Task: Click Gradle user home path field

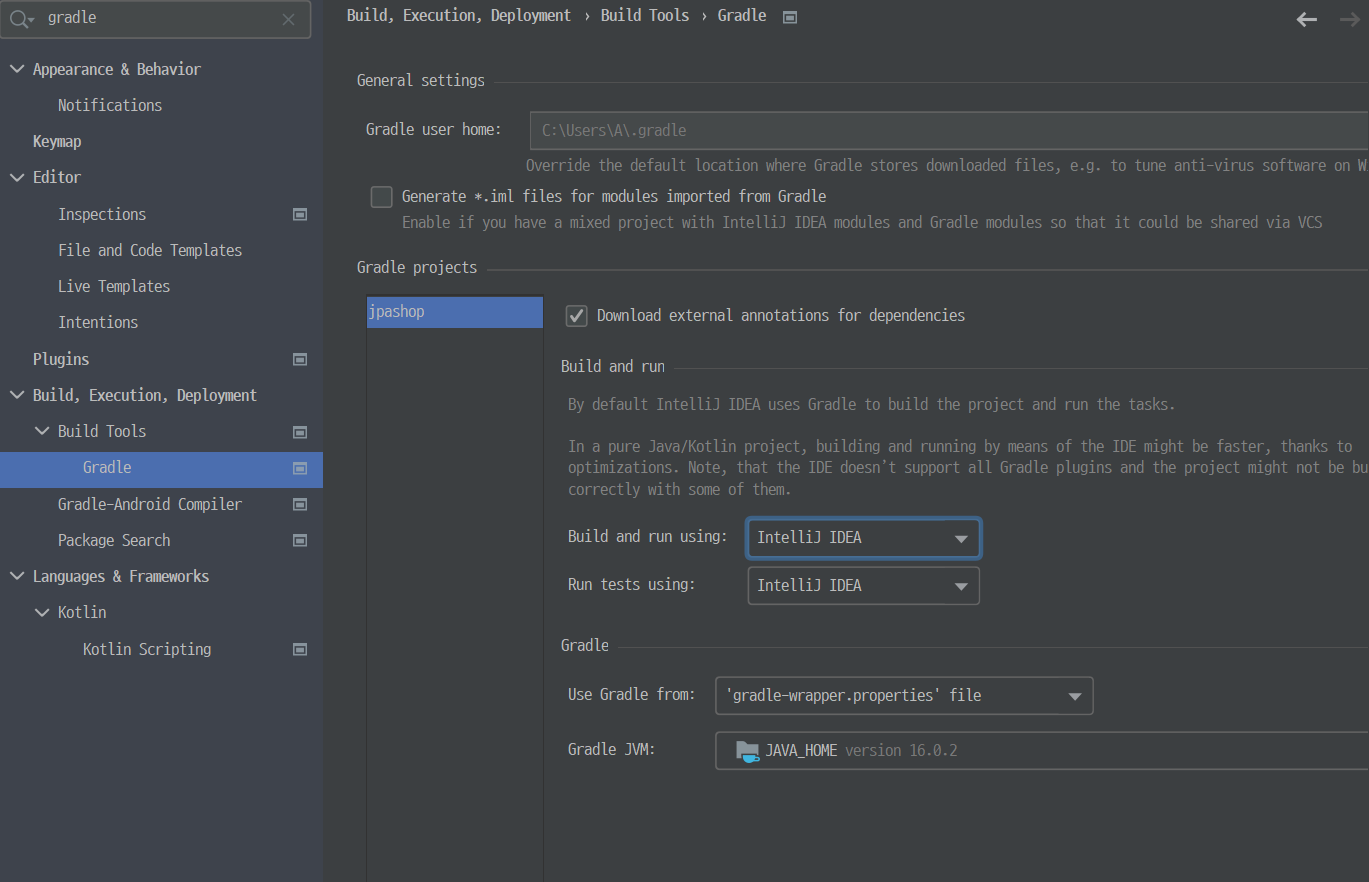Action: click(x=949, y=130)
